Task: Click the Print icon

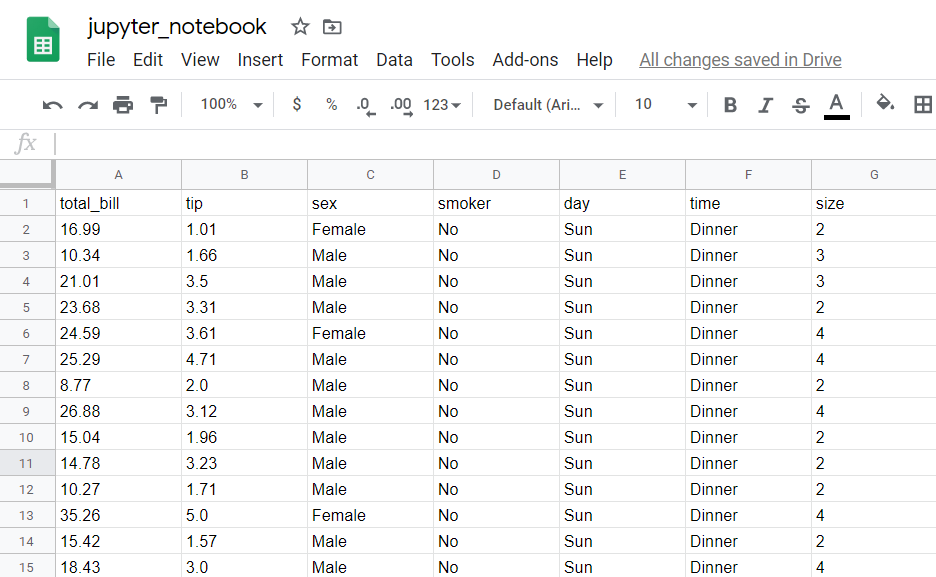Action: tap(123, 105)
